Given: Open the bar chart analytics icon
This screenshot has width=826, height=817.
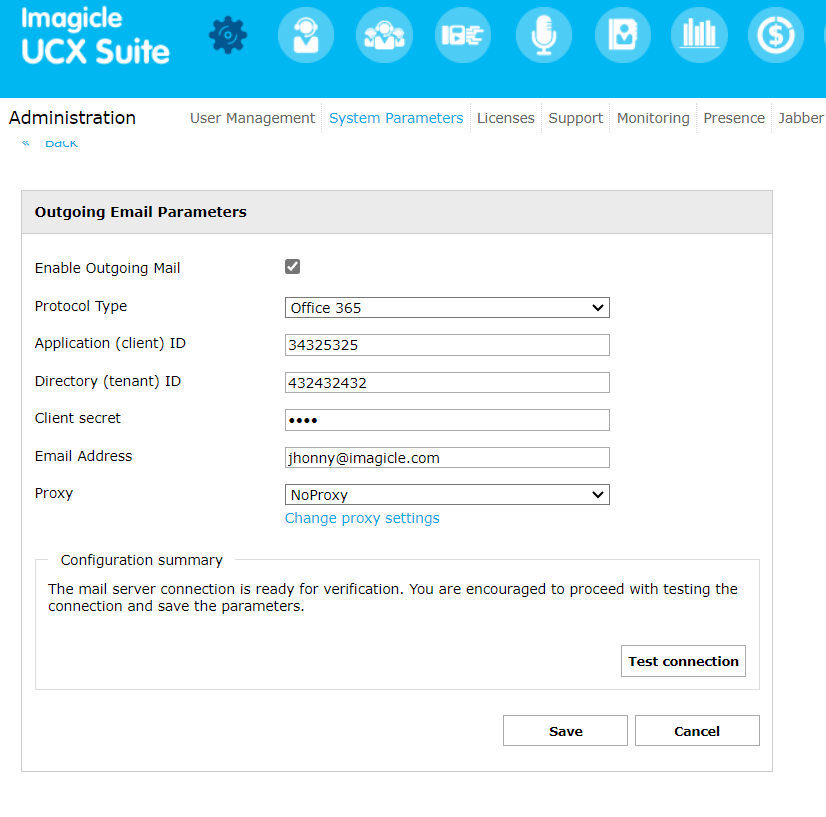Looking at the screenshot, I should [699, 36].
